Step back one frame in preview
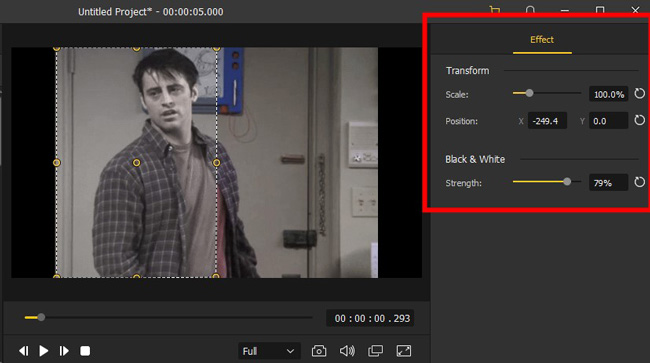650x363 pixels. point(24,351)
